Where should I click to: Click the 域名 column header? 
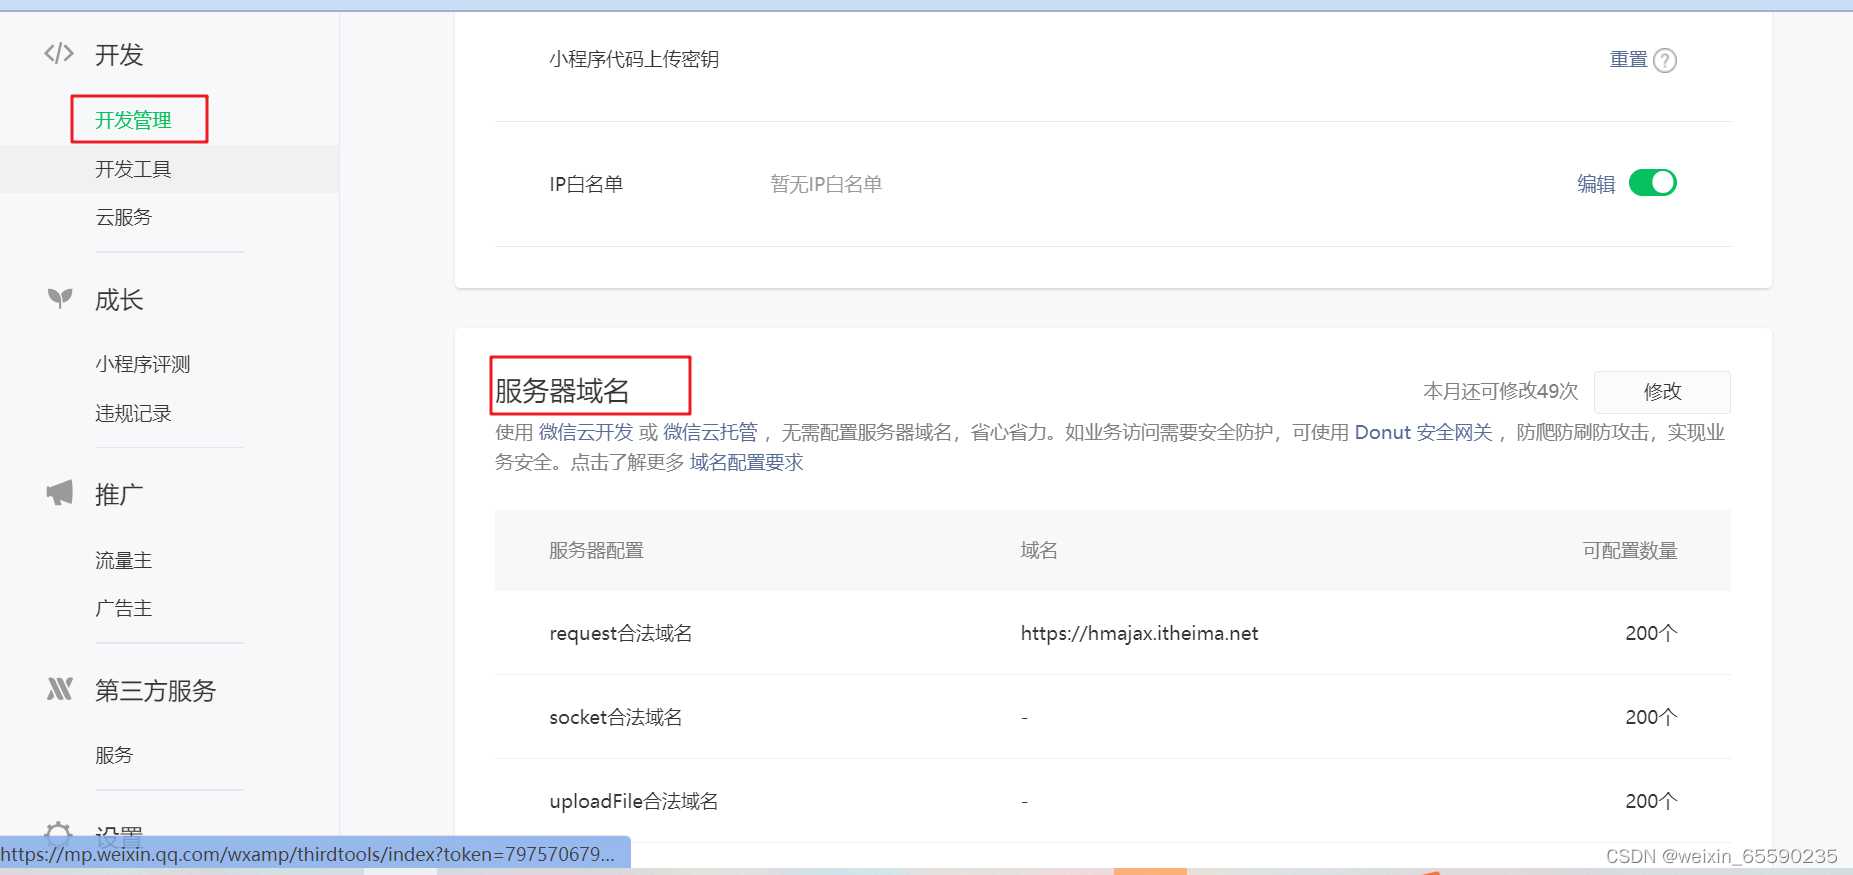[x=1039, y=550]
